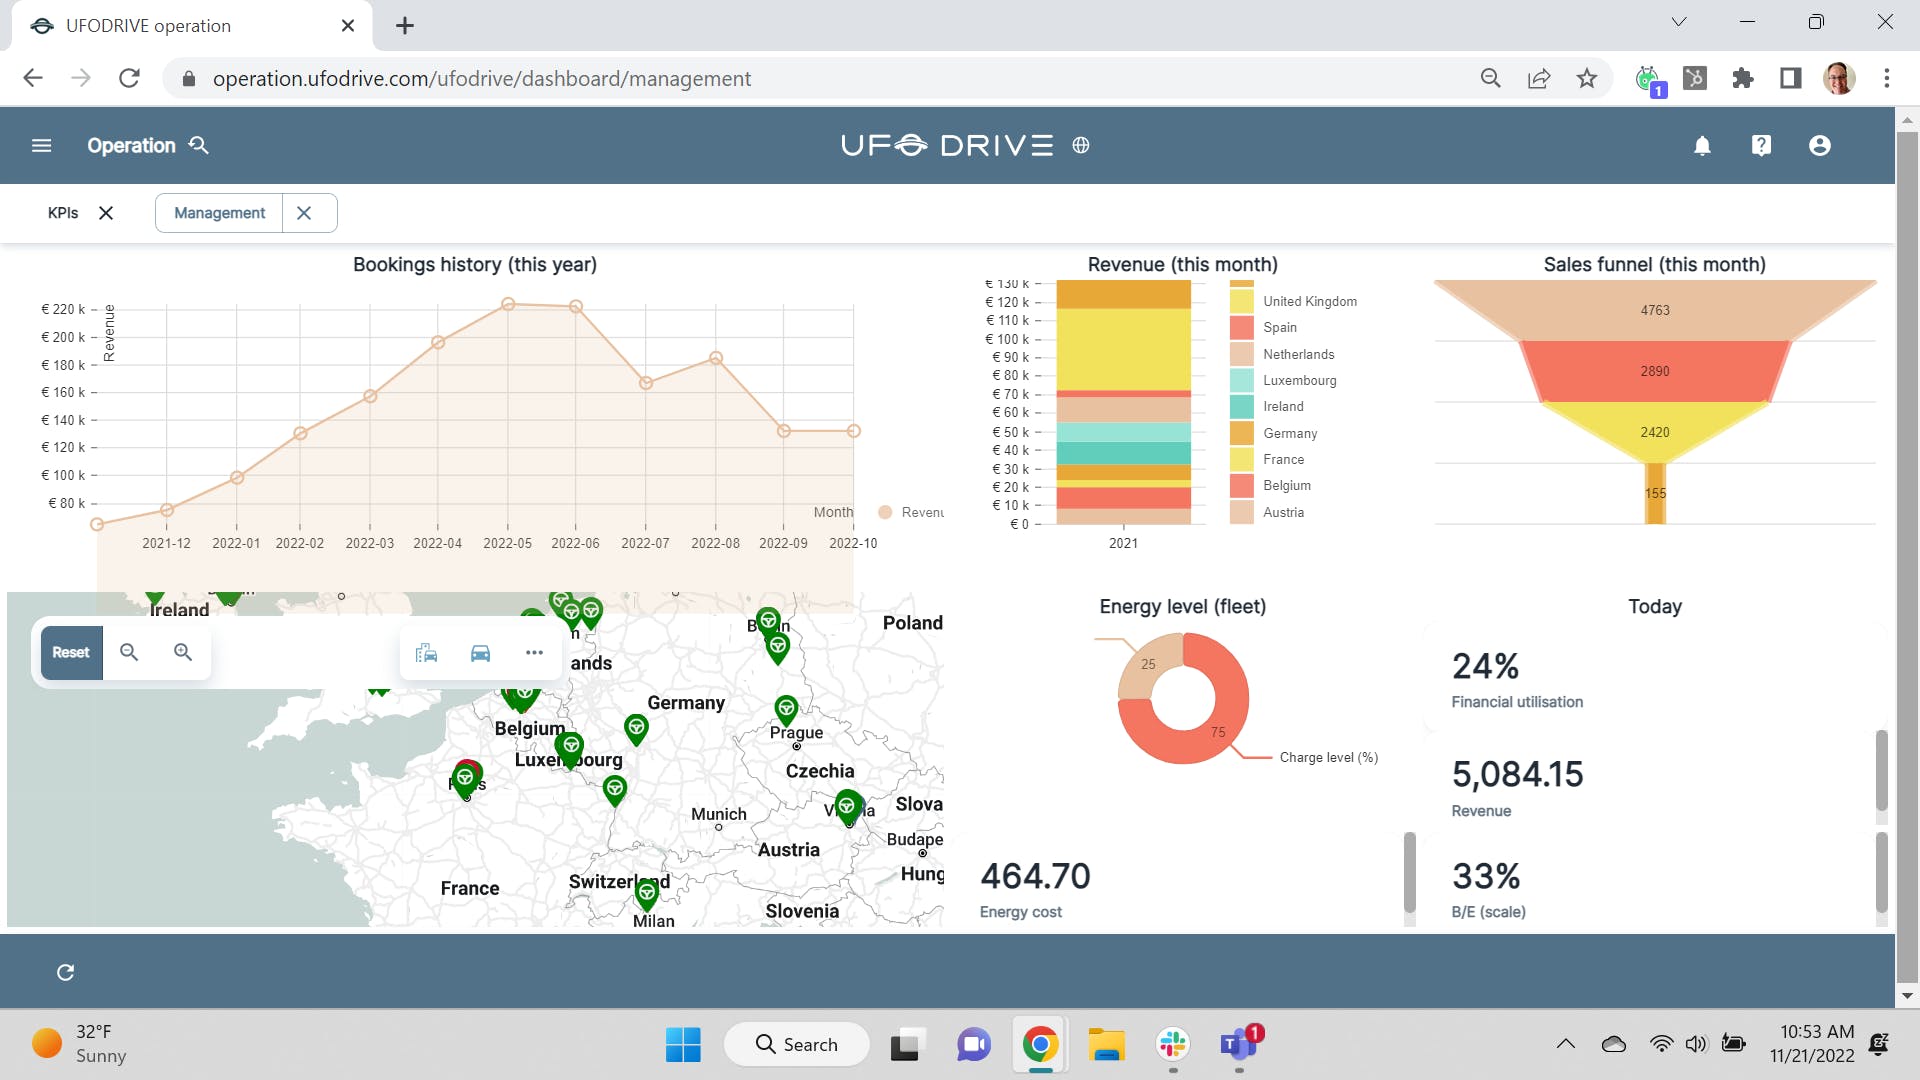Click the map zoom out magnifier
This screenshot has width=1920, height=1080.
coord(129,652)
